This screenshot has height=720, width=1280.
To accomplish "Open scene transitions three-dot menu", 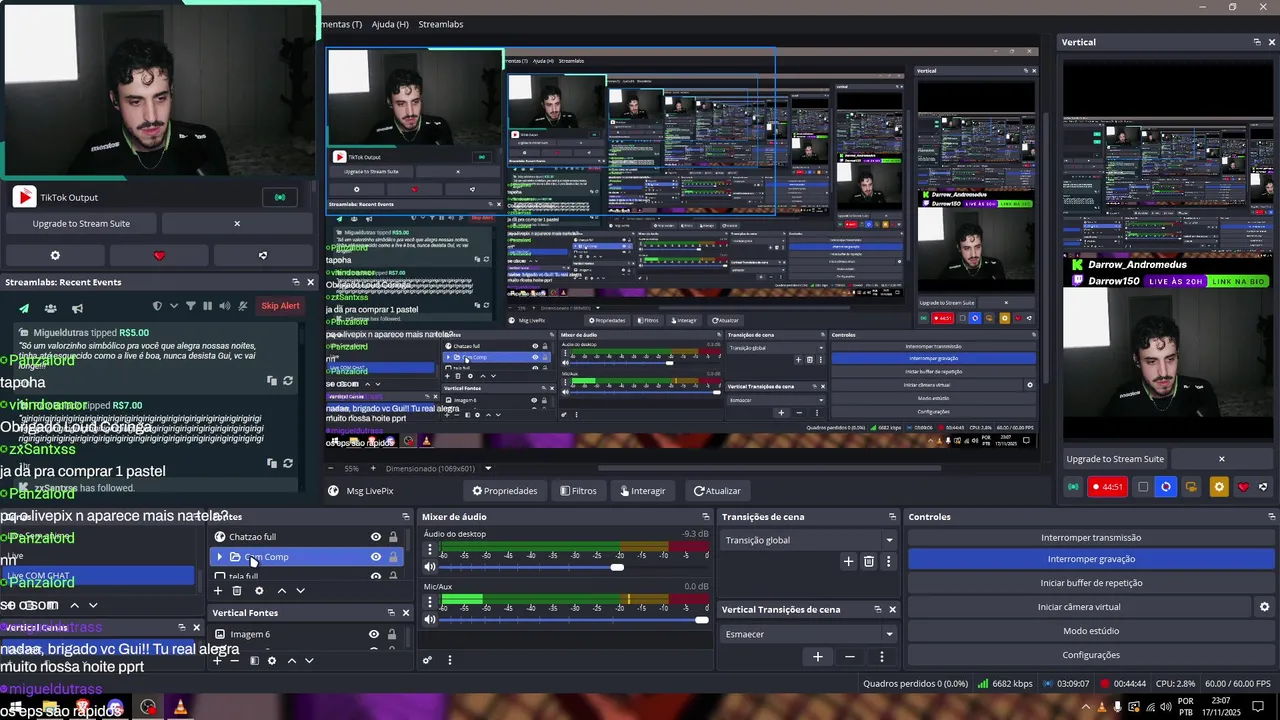I will point(888,562).
